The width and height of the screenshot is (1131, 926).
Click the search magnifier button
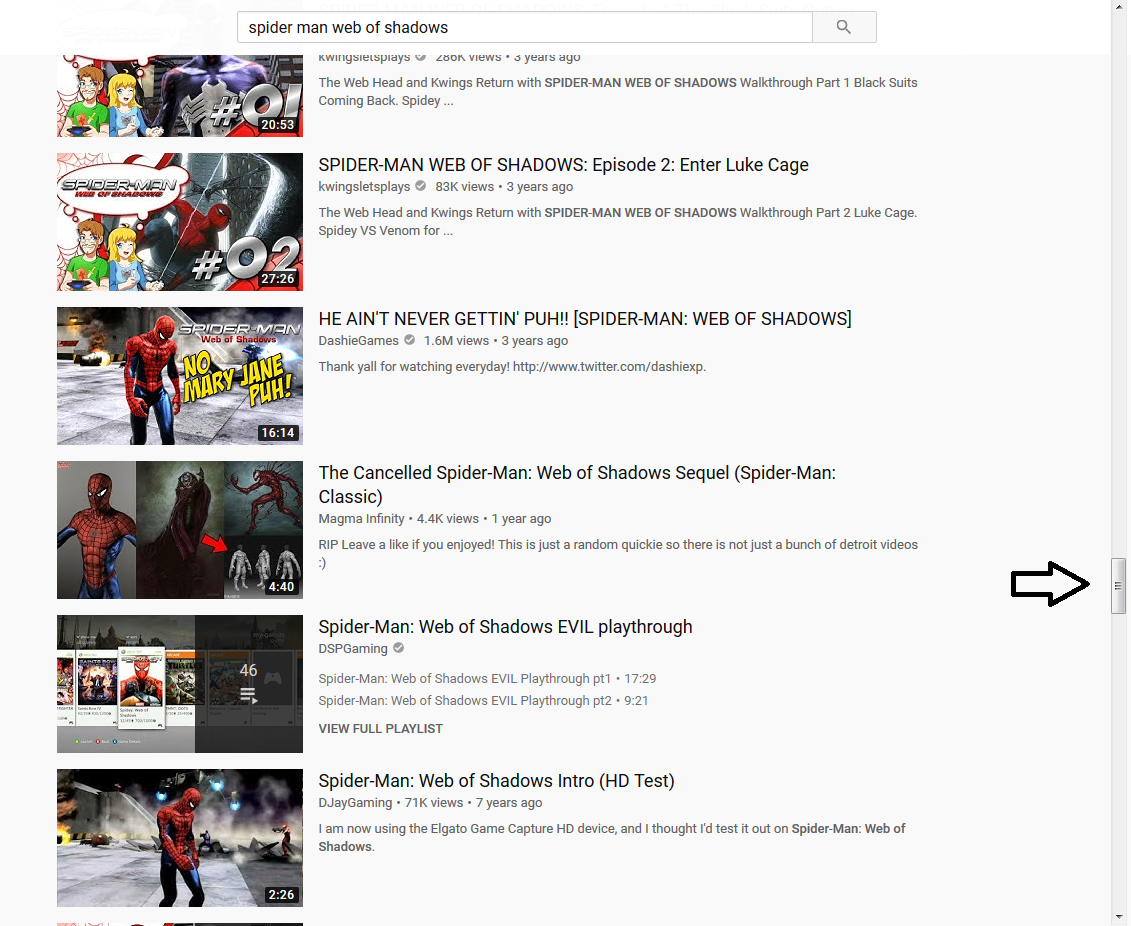pos(844,27)
